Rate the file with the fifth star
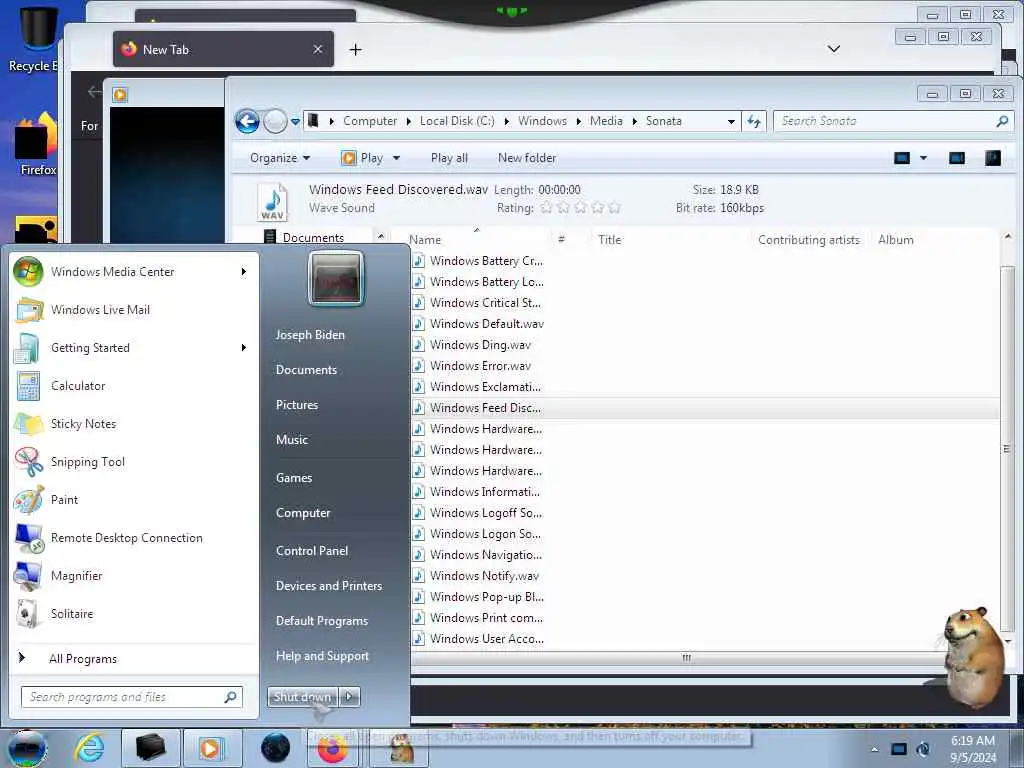1024x768 pixels. pos(614,208)
